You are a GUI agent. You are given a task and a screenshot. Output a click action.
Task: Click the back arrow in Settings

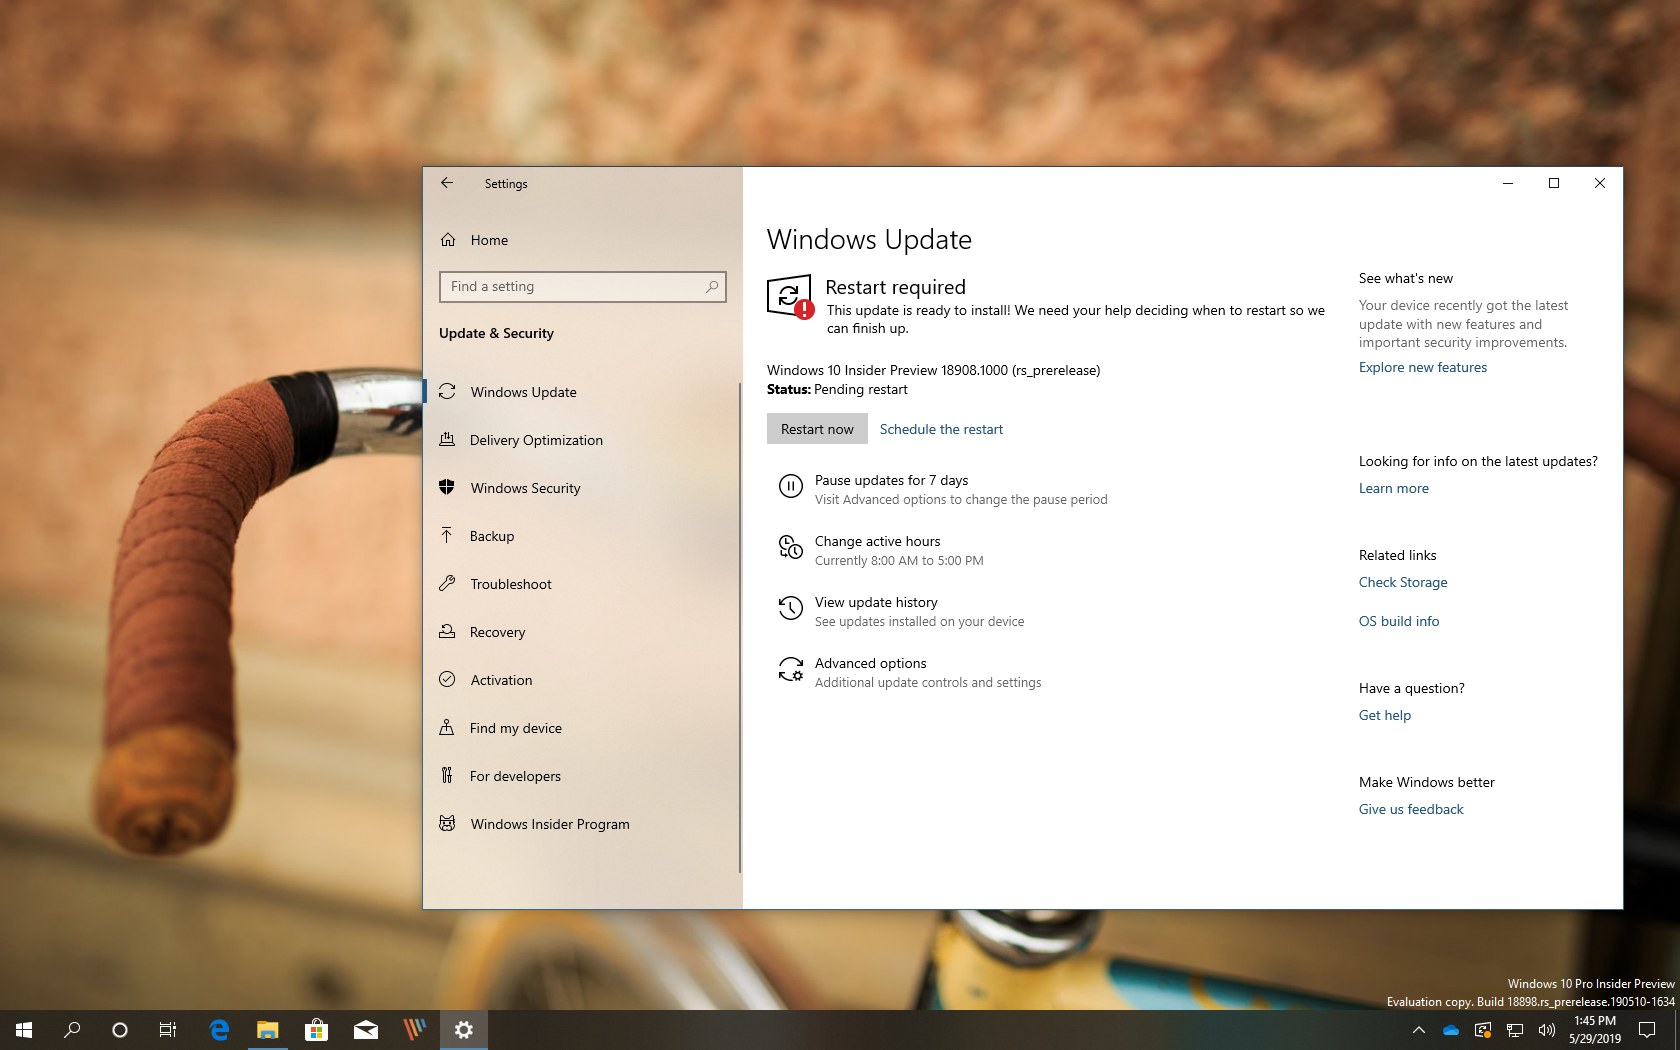pos(447,183)
